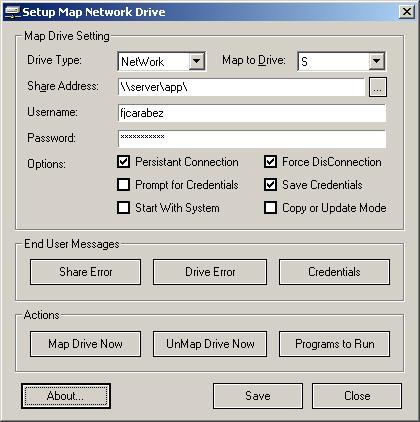Viewport: 420px width, 422px height.
Task: Open the Drive Error message settings
Action: [210, 272]
